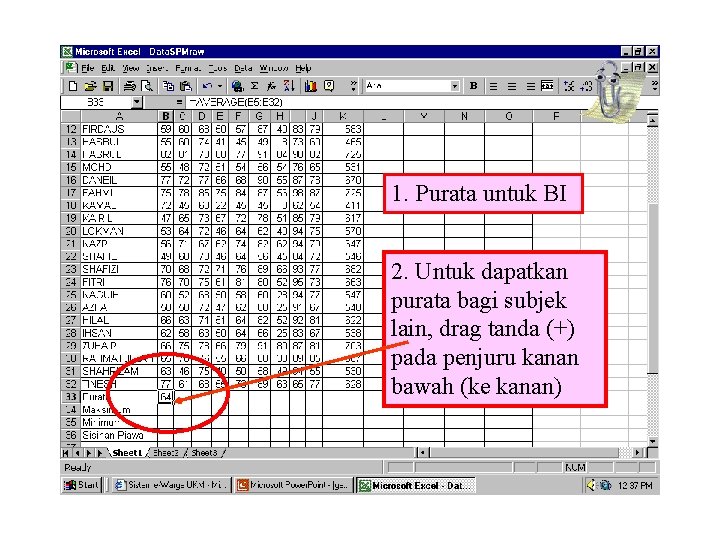Save the workbook with the floppy disk icon
This screenshot has height=540, width=720.
[108, 86]
